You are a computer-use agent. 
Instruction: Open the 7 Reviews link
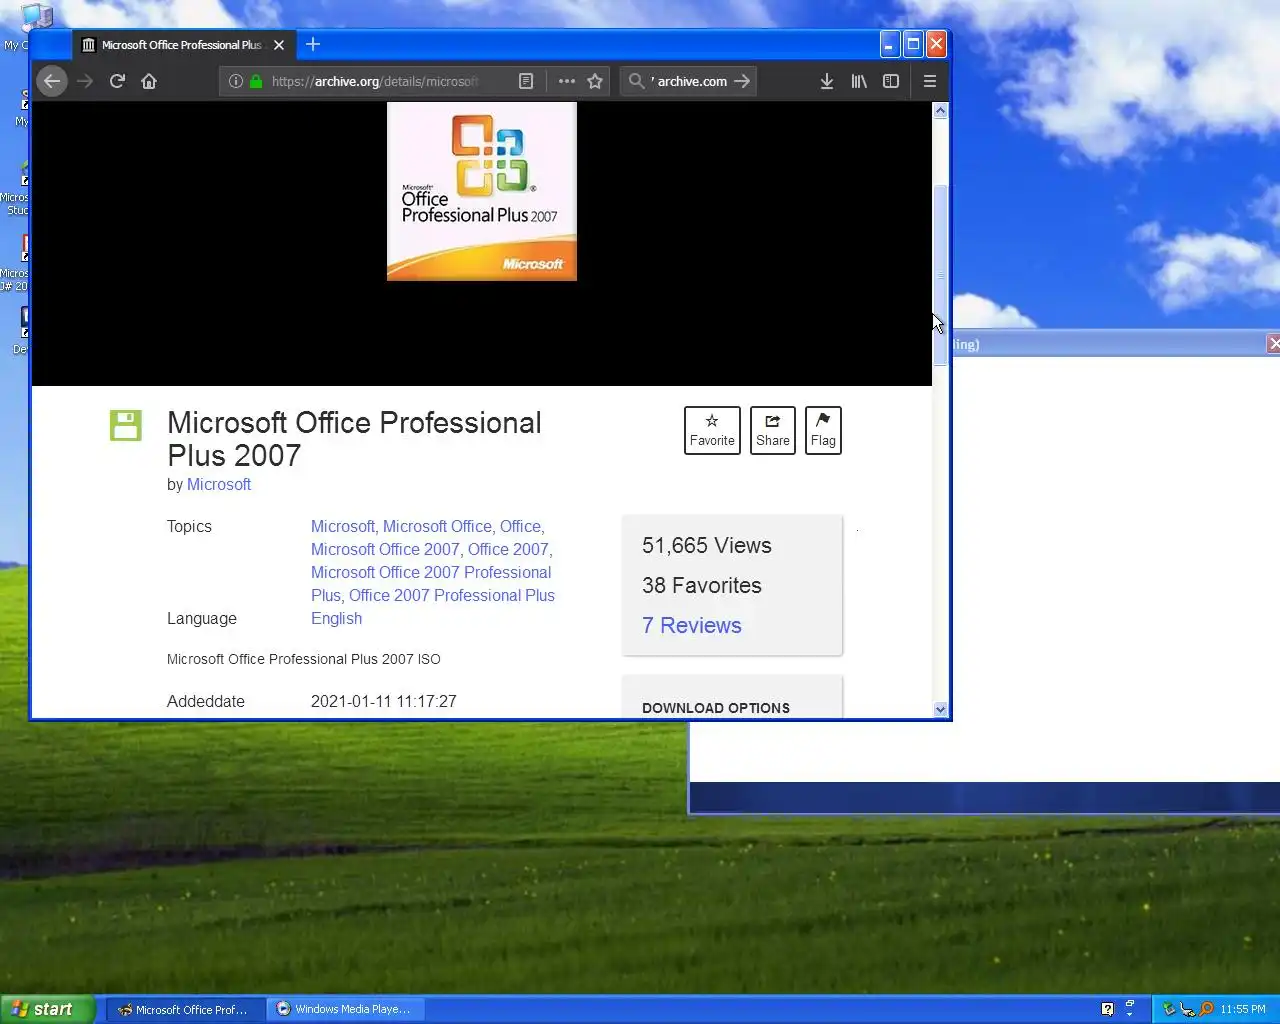click(692, 625)
